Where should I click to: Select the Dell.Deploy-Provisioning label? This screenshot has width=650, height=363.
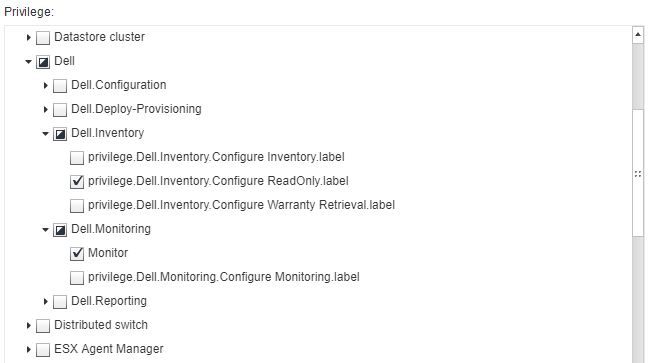pos(136,109)
